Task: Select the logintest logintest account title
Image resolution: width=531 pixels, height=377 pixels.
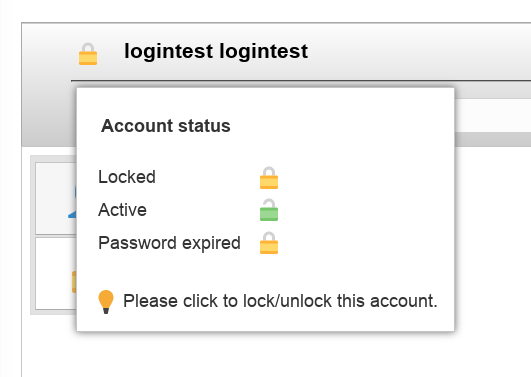Action: pyautogui.click(x=216, y=51)
